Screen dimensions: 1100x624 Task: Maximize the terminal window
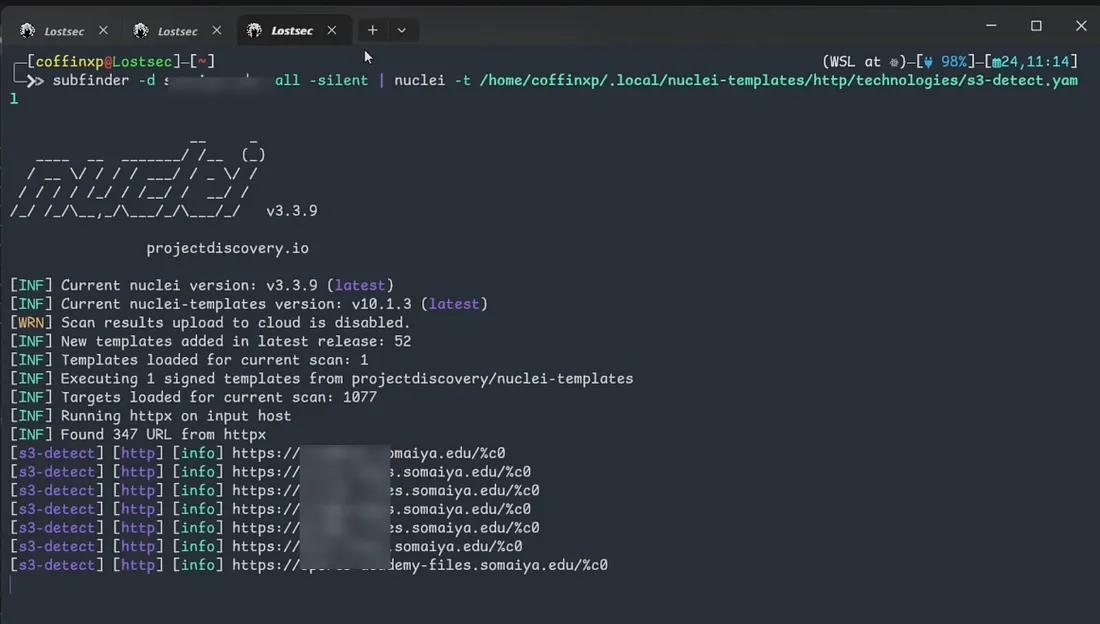1036,26
